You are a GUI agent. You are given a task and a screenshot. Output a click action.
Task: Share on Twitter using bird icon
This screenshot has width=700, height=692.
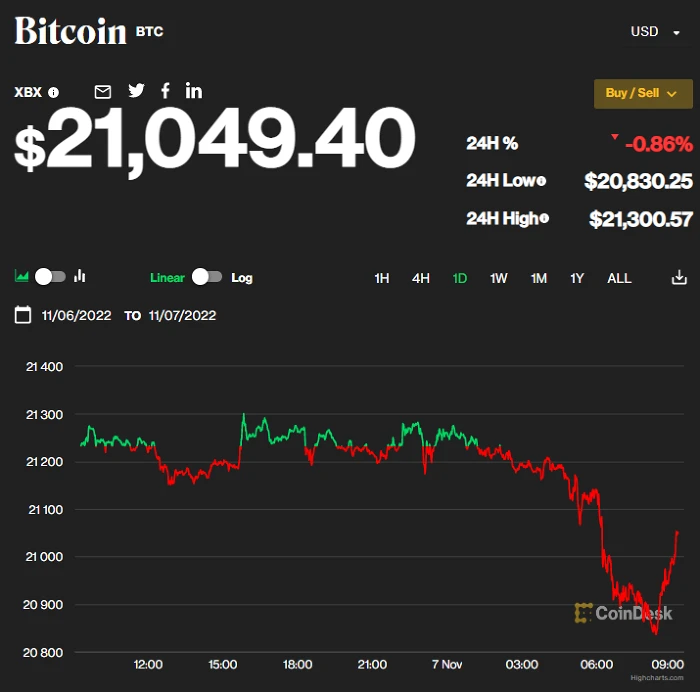coord(136,91)
